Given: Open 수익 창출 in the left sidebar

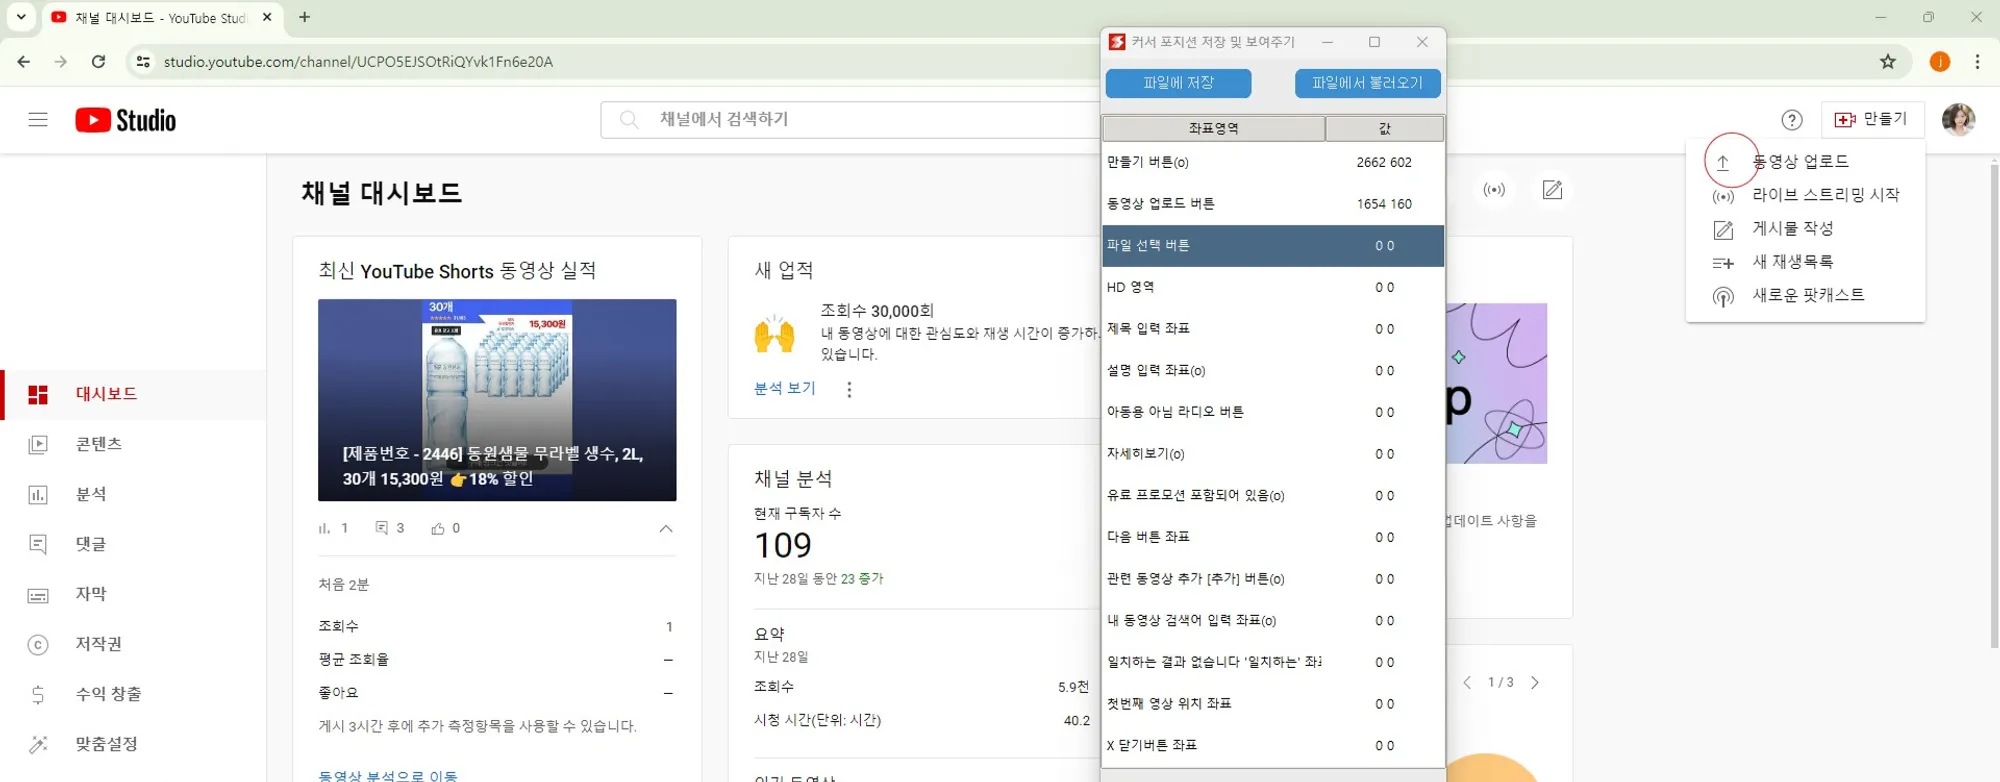Looking at the screenshot, I should 134,694.
